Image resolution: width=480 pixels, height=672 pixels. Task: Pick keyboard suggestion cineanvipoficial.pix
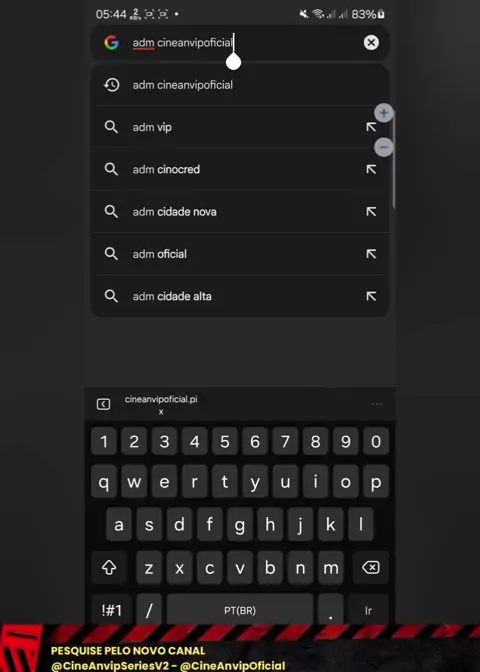(x=161, y=405)
